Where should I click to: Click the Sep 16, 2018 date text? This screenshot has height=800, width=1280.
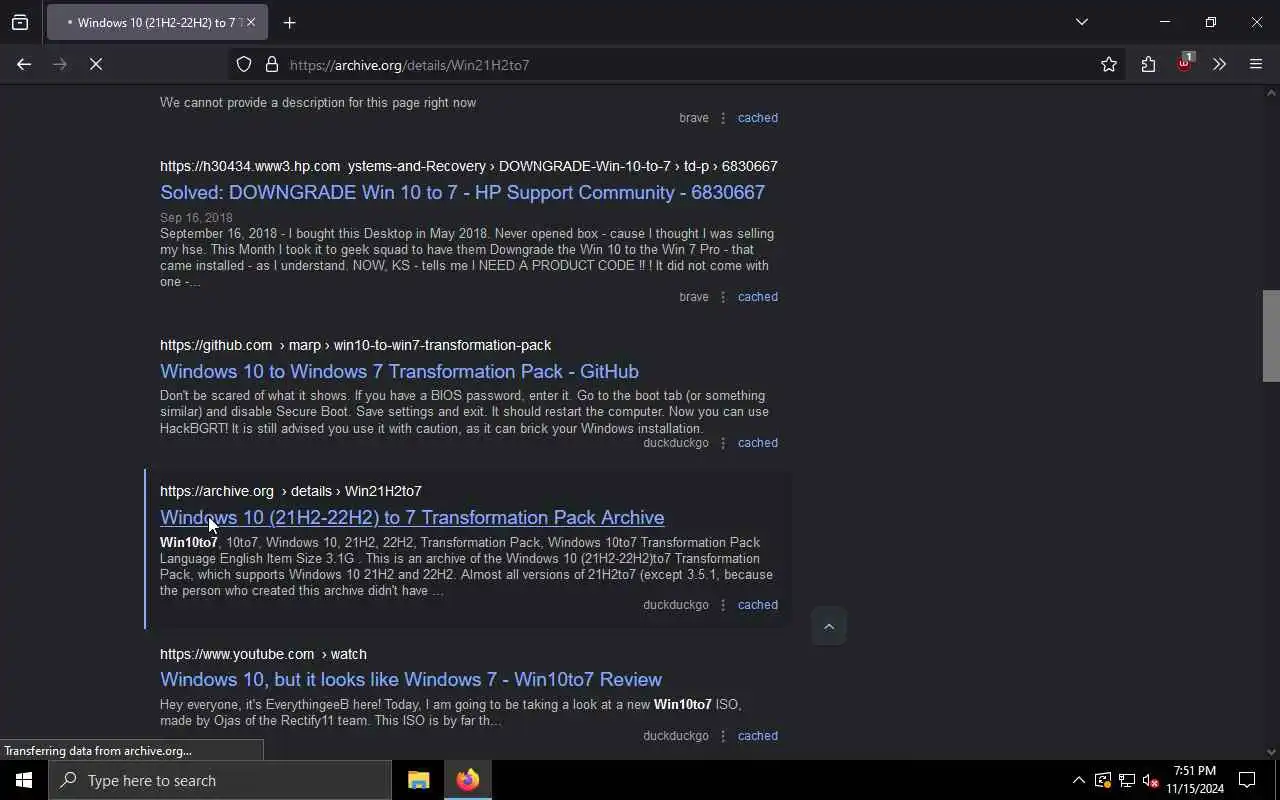pyautogui.click(x=196, y=217)
